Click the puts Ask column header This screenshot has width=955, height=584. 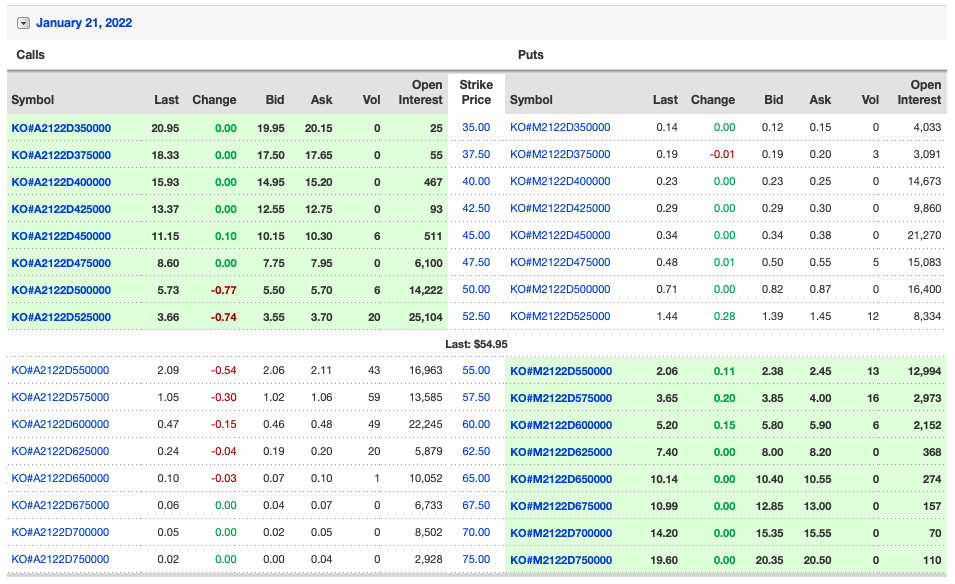(x=820, y=100)
